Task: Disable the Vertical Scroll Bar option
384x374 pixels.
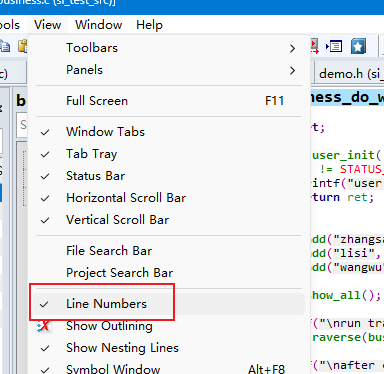Action: (x=169, y=220)
